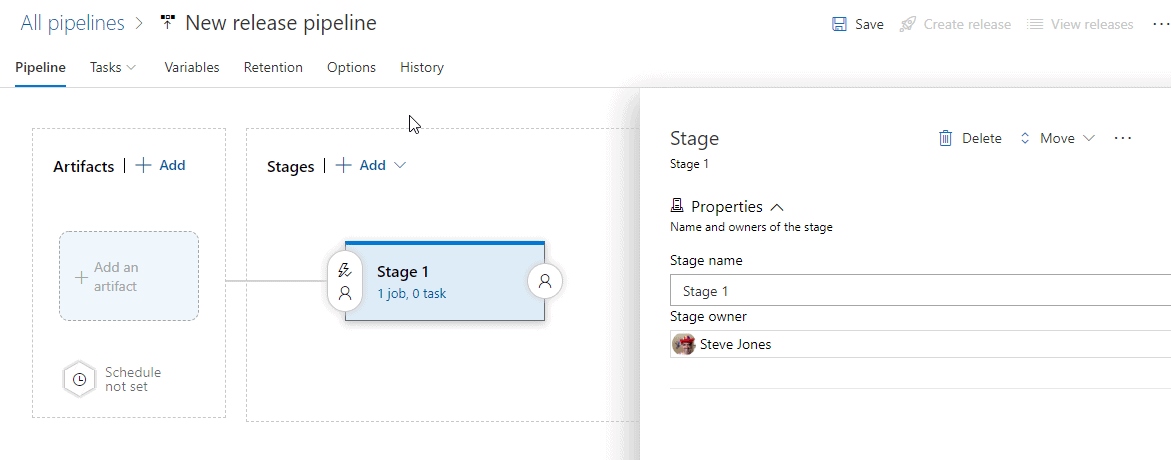Expand the Tasks tab dropdown

pos(113,68)
